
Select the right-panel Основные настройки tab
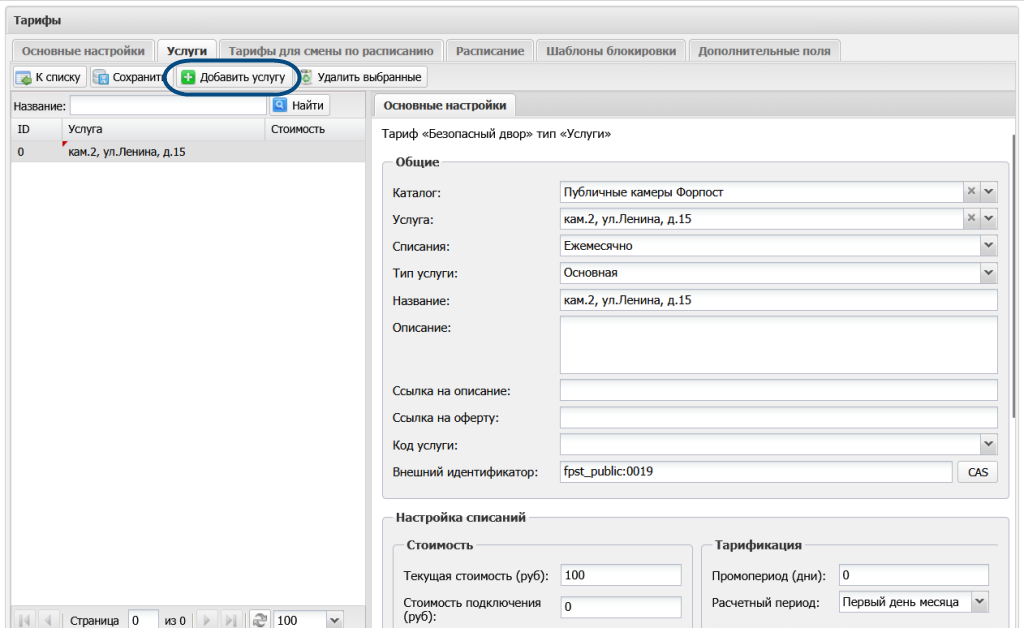tap(445, 106)
